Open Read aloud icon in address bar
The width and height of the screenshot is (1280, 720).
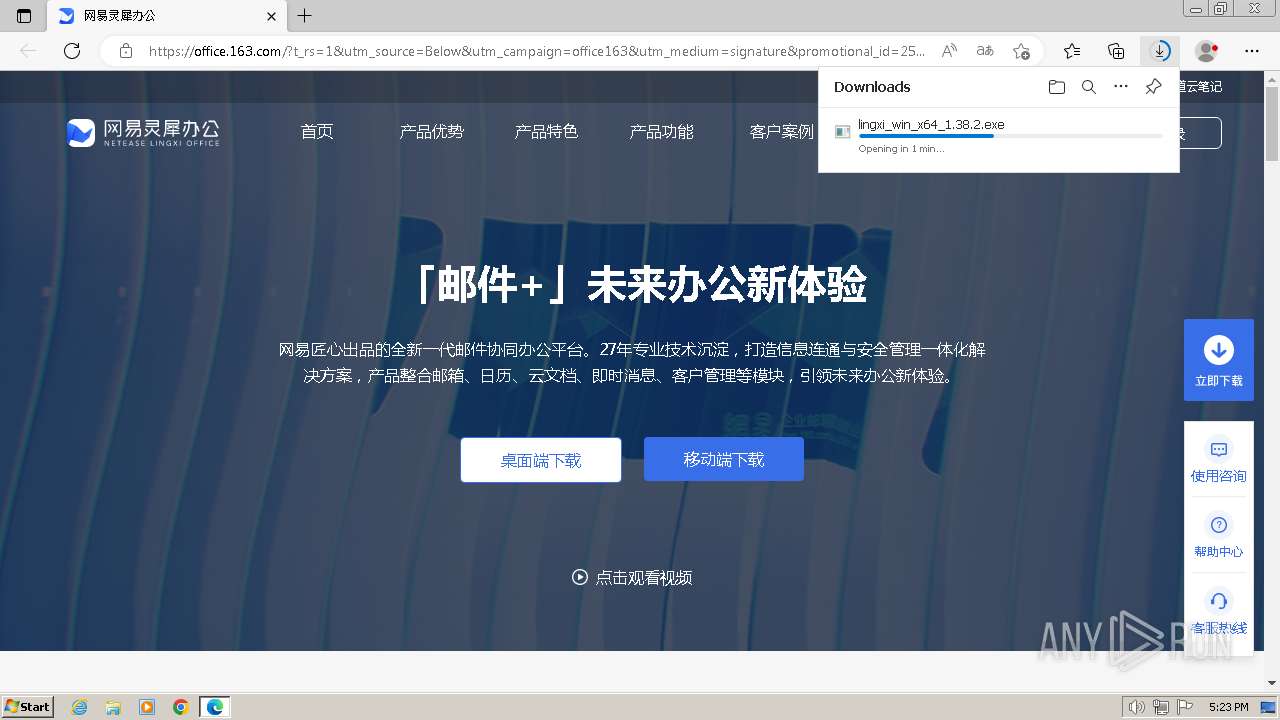(x=949, y=51)
